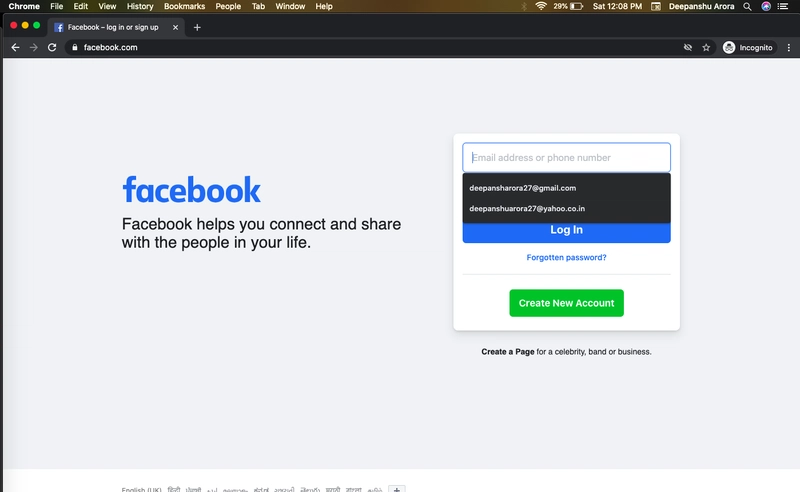The width and height of the screenshot is (800, 492).
Task: Open the View menu
Action: point(107,6)
